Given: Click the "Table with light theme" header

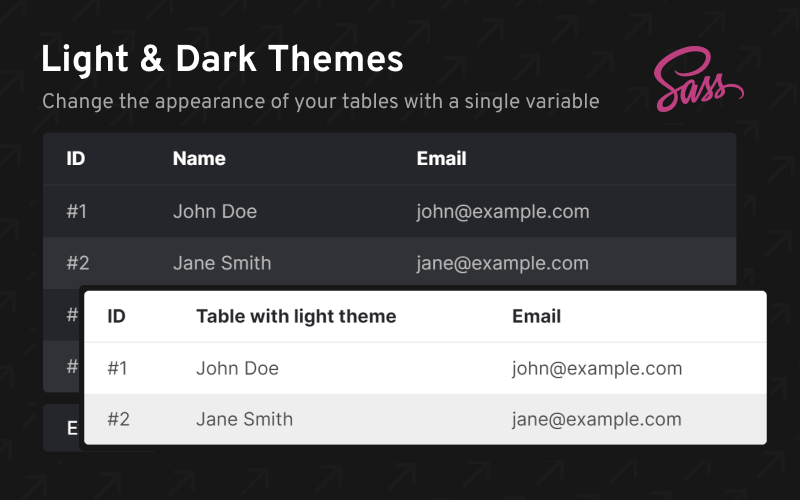Looking at the screenshot, I should point(296,316).
